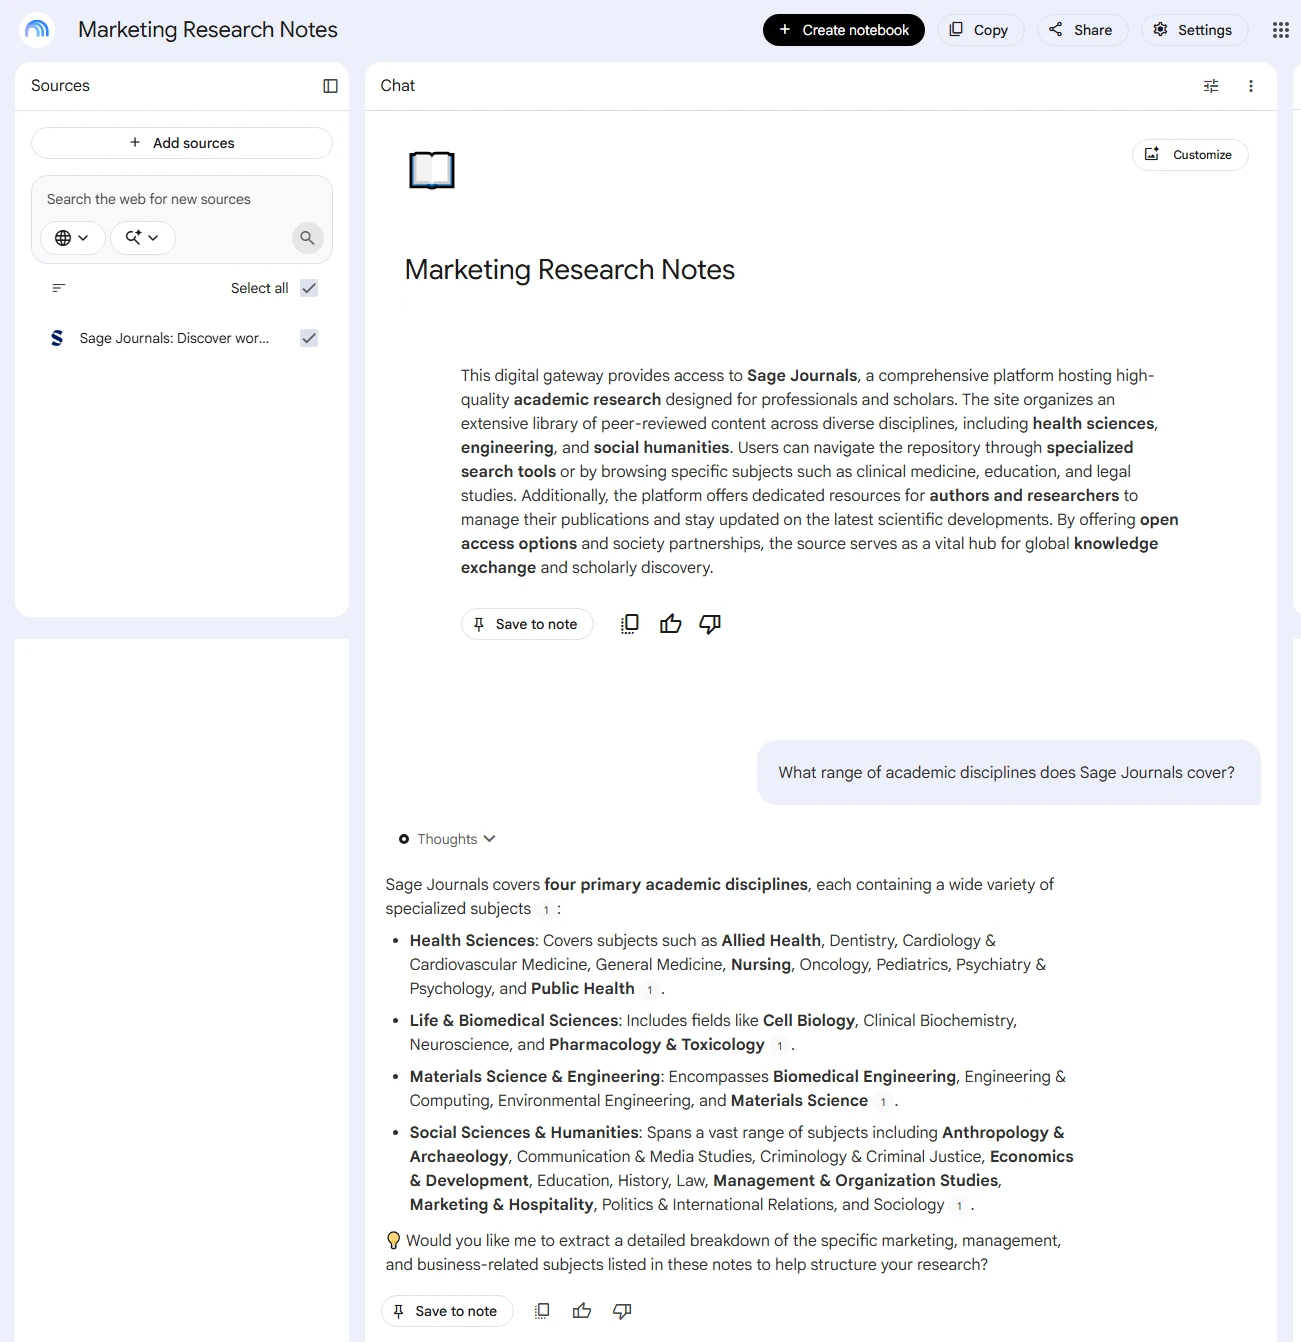Uncheck the Sage Journals source checkbox

point(309,338)
